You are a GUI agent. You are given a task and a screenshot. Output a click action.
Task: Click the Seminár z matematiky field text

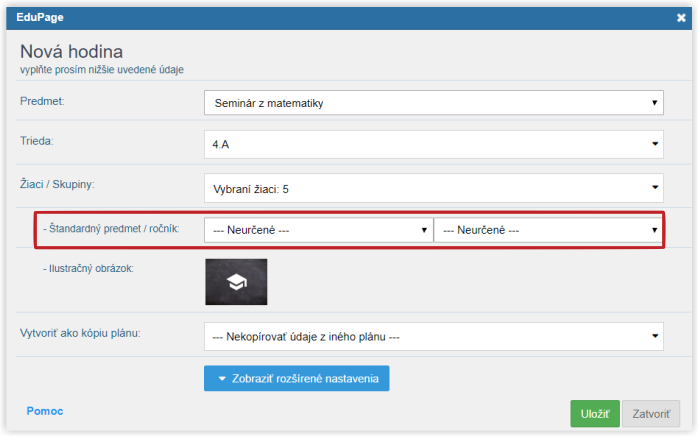pyautogui.click(x=269, y=103)
